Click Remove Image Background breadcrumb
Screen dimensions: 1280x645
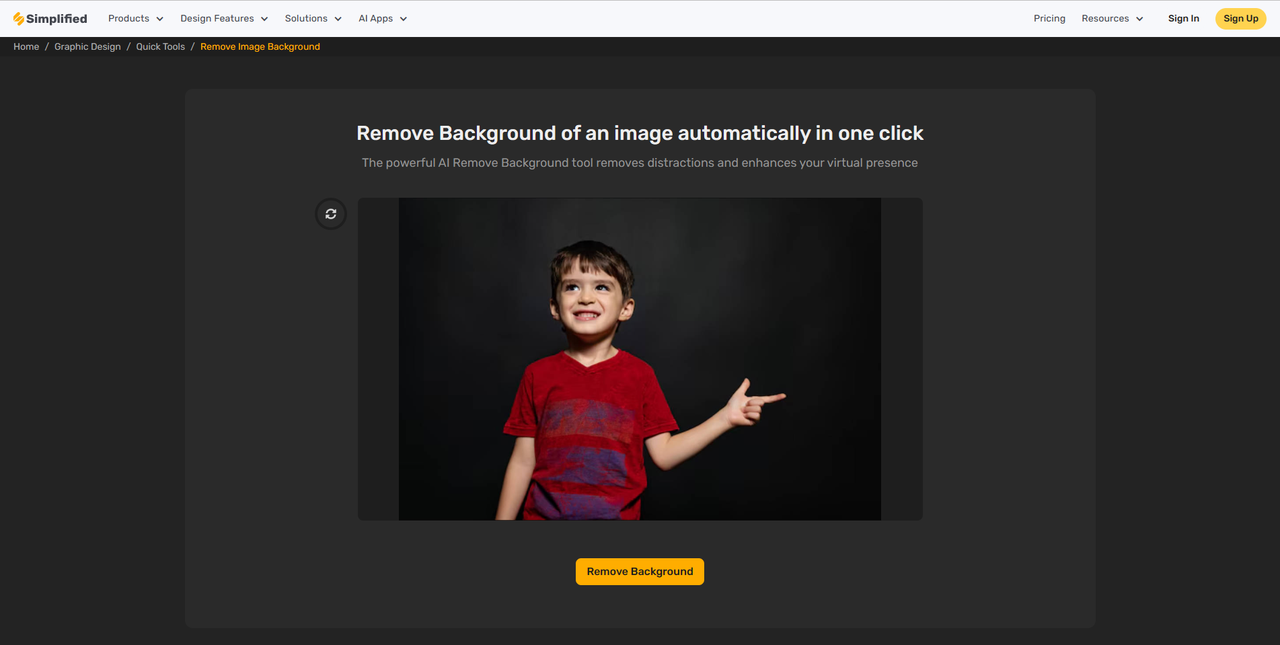(260, 47)
